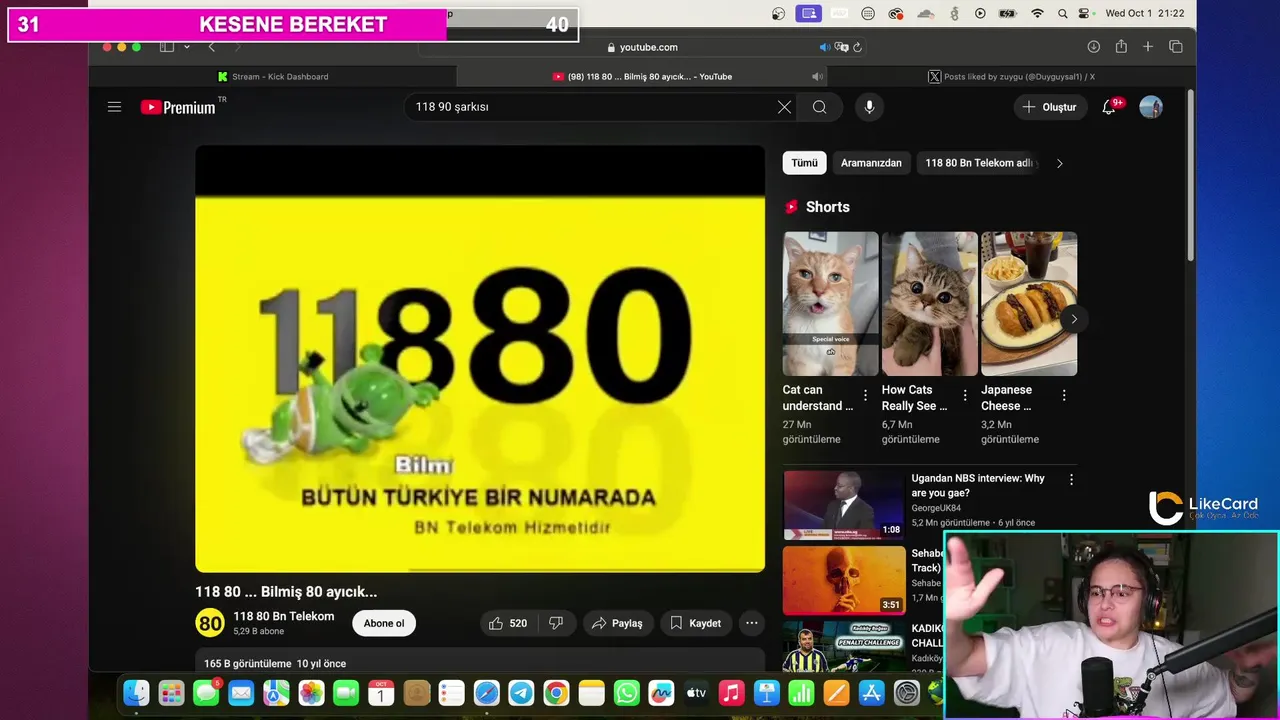Open Photos from the dock
Viewport: 1280px width, 720px height.
pos(311,693)
